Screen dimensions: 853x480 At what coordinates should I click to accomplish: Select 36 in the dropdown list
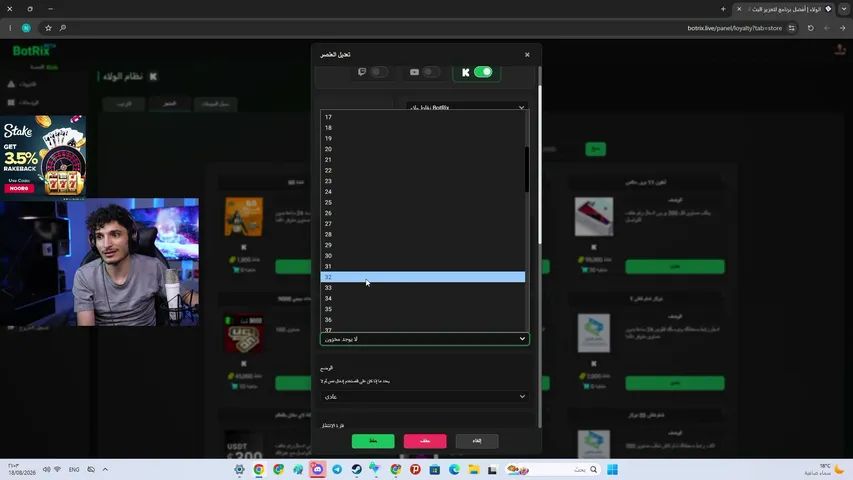(423, 319)
